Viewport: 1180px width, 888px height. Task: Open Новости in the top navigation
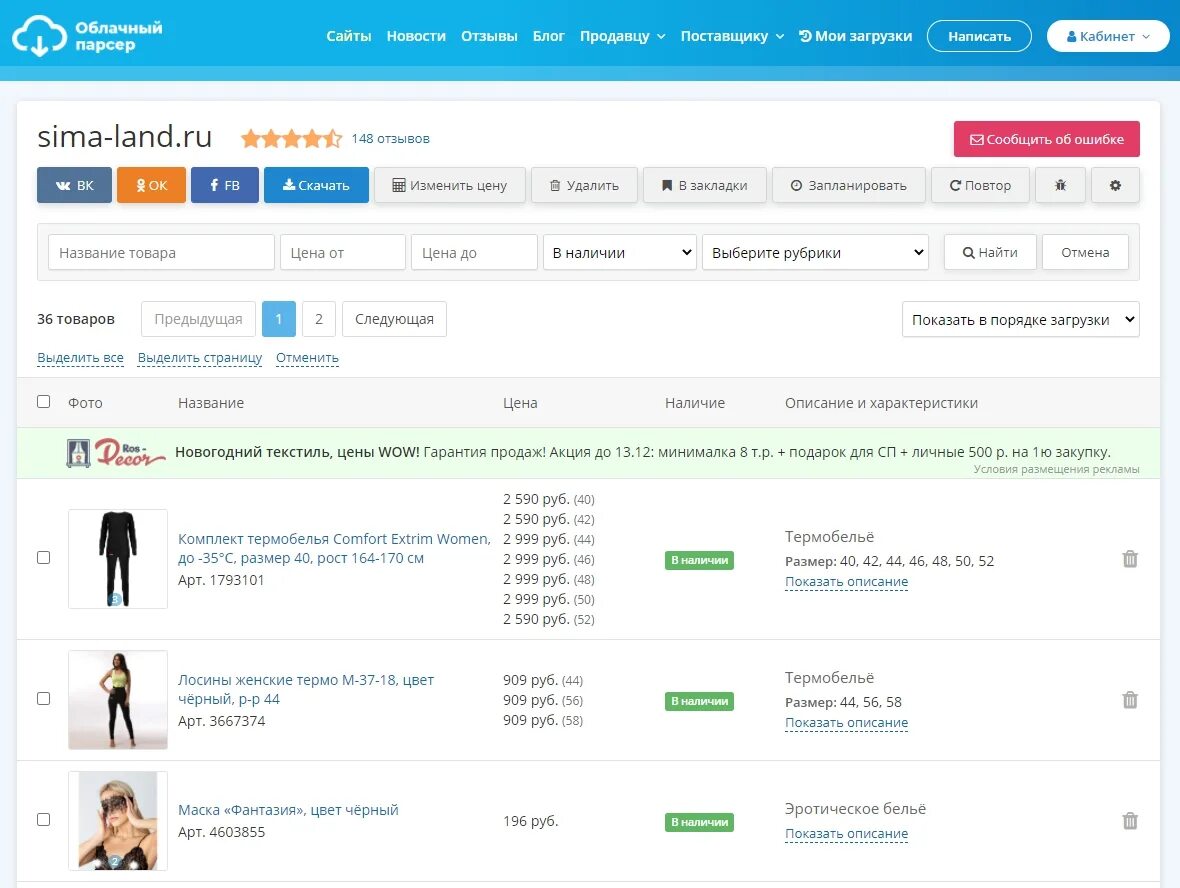click(x=416, y=36)
